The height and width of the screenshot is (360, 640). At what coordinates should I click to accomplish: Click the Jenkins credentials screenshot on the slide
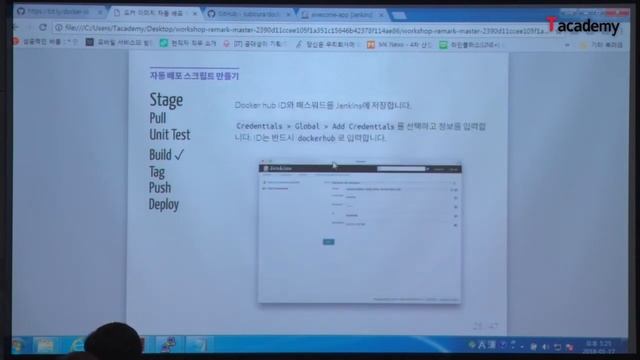360,232
